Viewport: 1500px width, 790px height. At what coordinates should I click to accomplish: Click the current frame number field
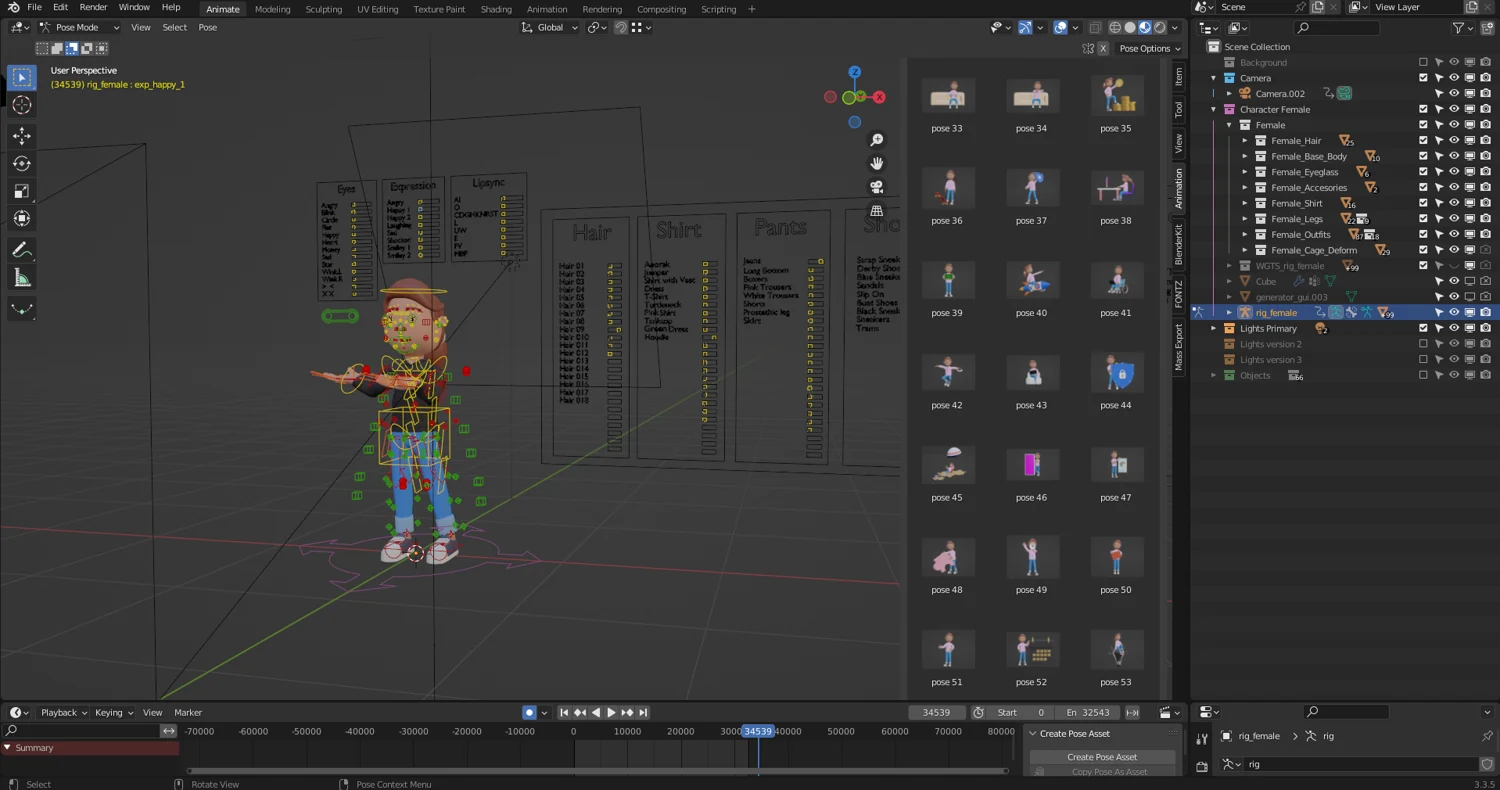tap(936, 712)
